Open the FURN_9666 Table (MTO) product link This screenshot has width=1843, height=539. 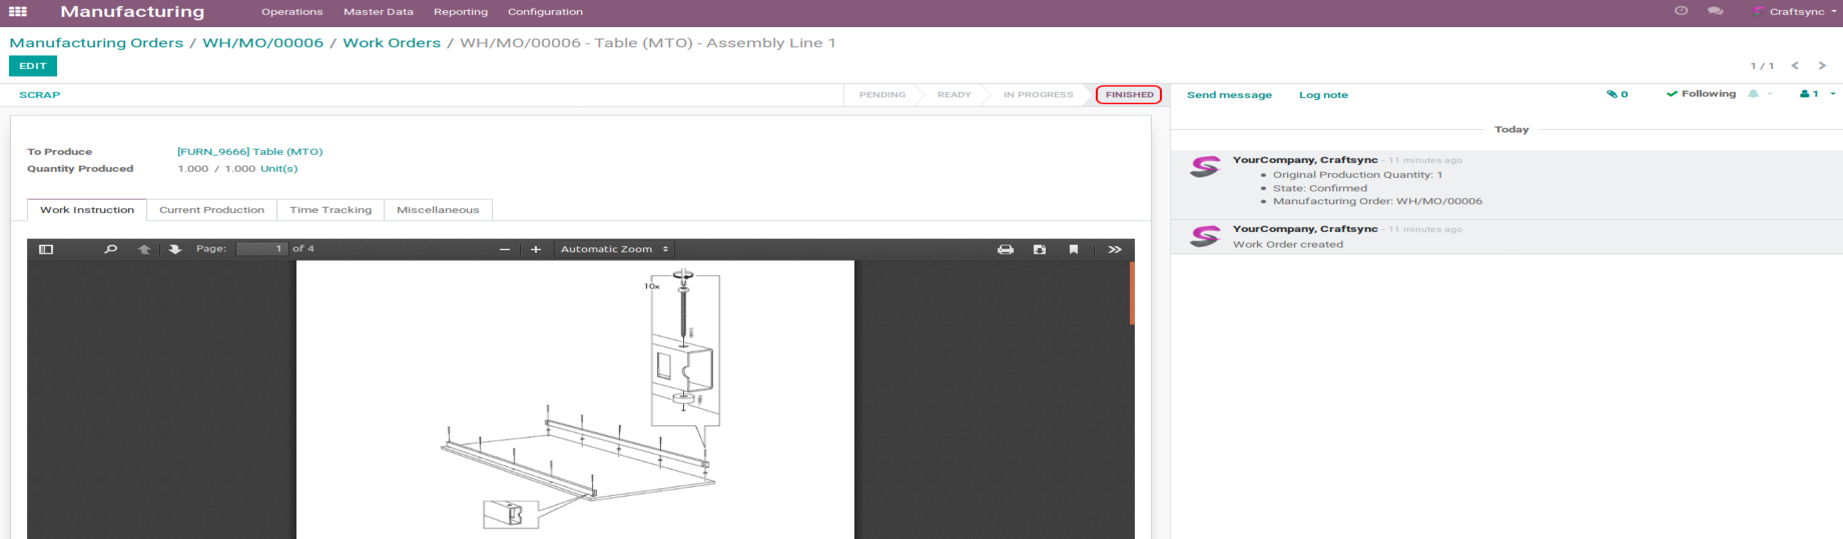pos(250,152)
